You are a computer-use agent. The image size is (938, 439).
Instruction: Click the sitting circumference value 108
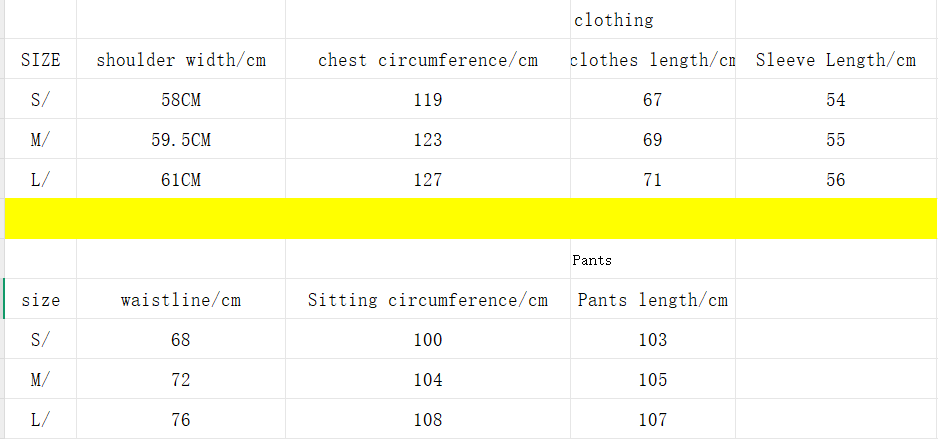428,420
